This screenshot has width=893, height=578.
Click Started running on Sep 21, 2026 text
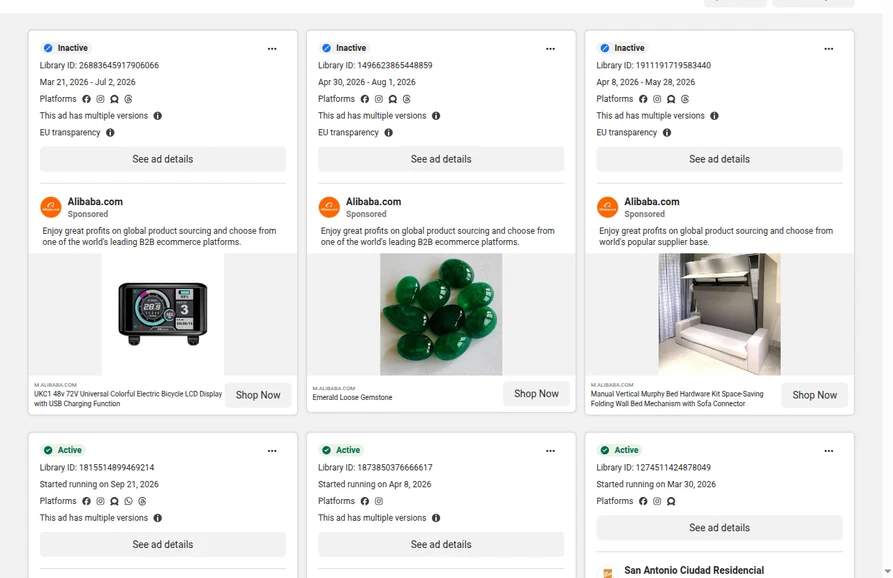(99, 484)
